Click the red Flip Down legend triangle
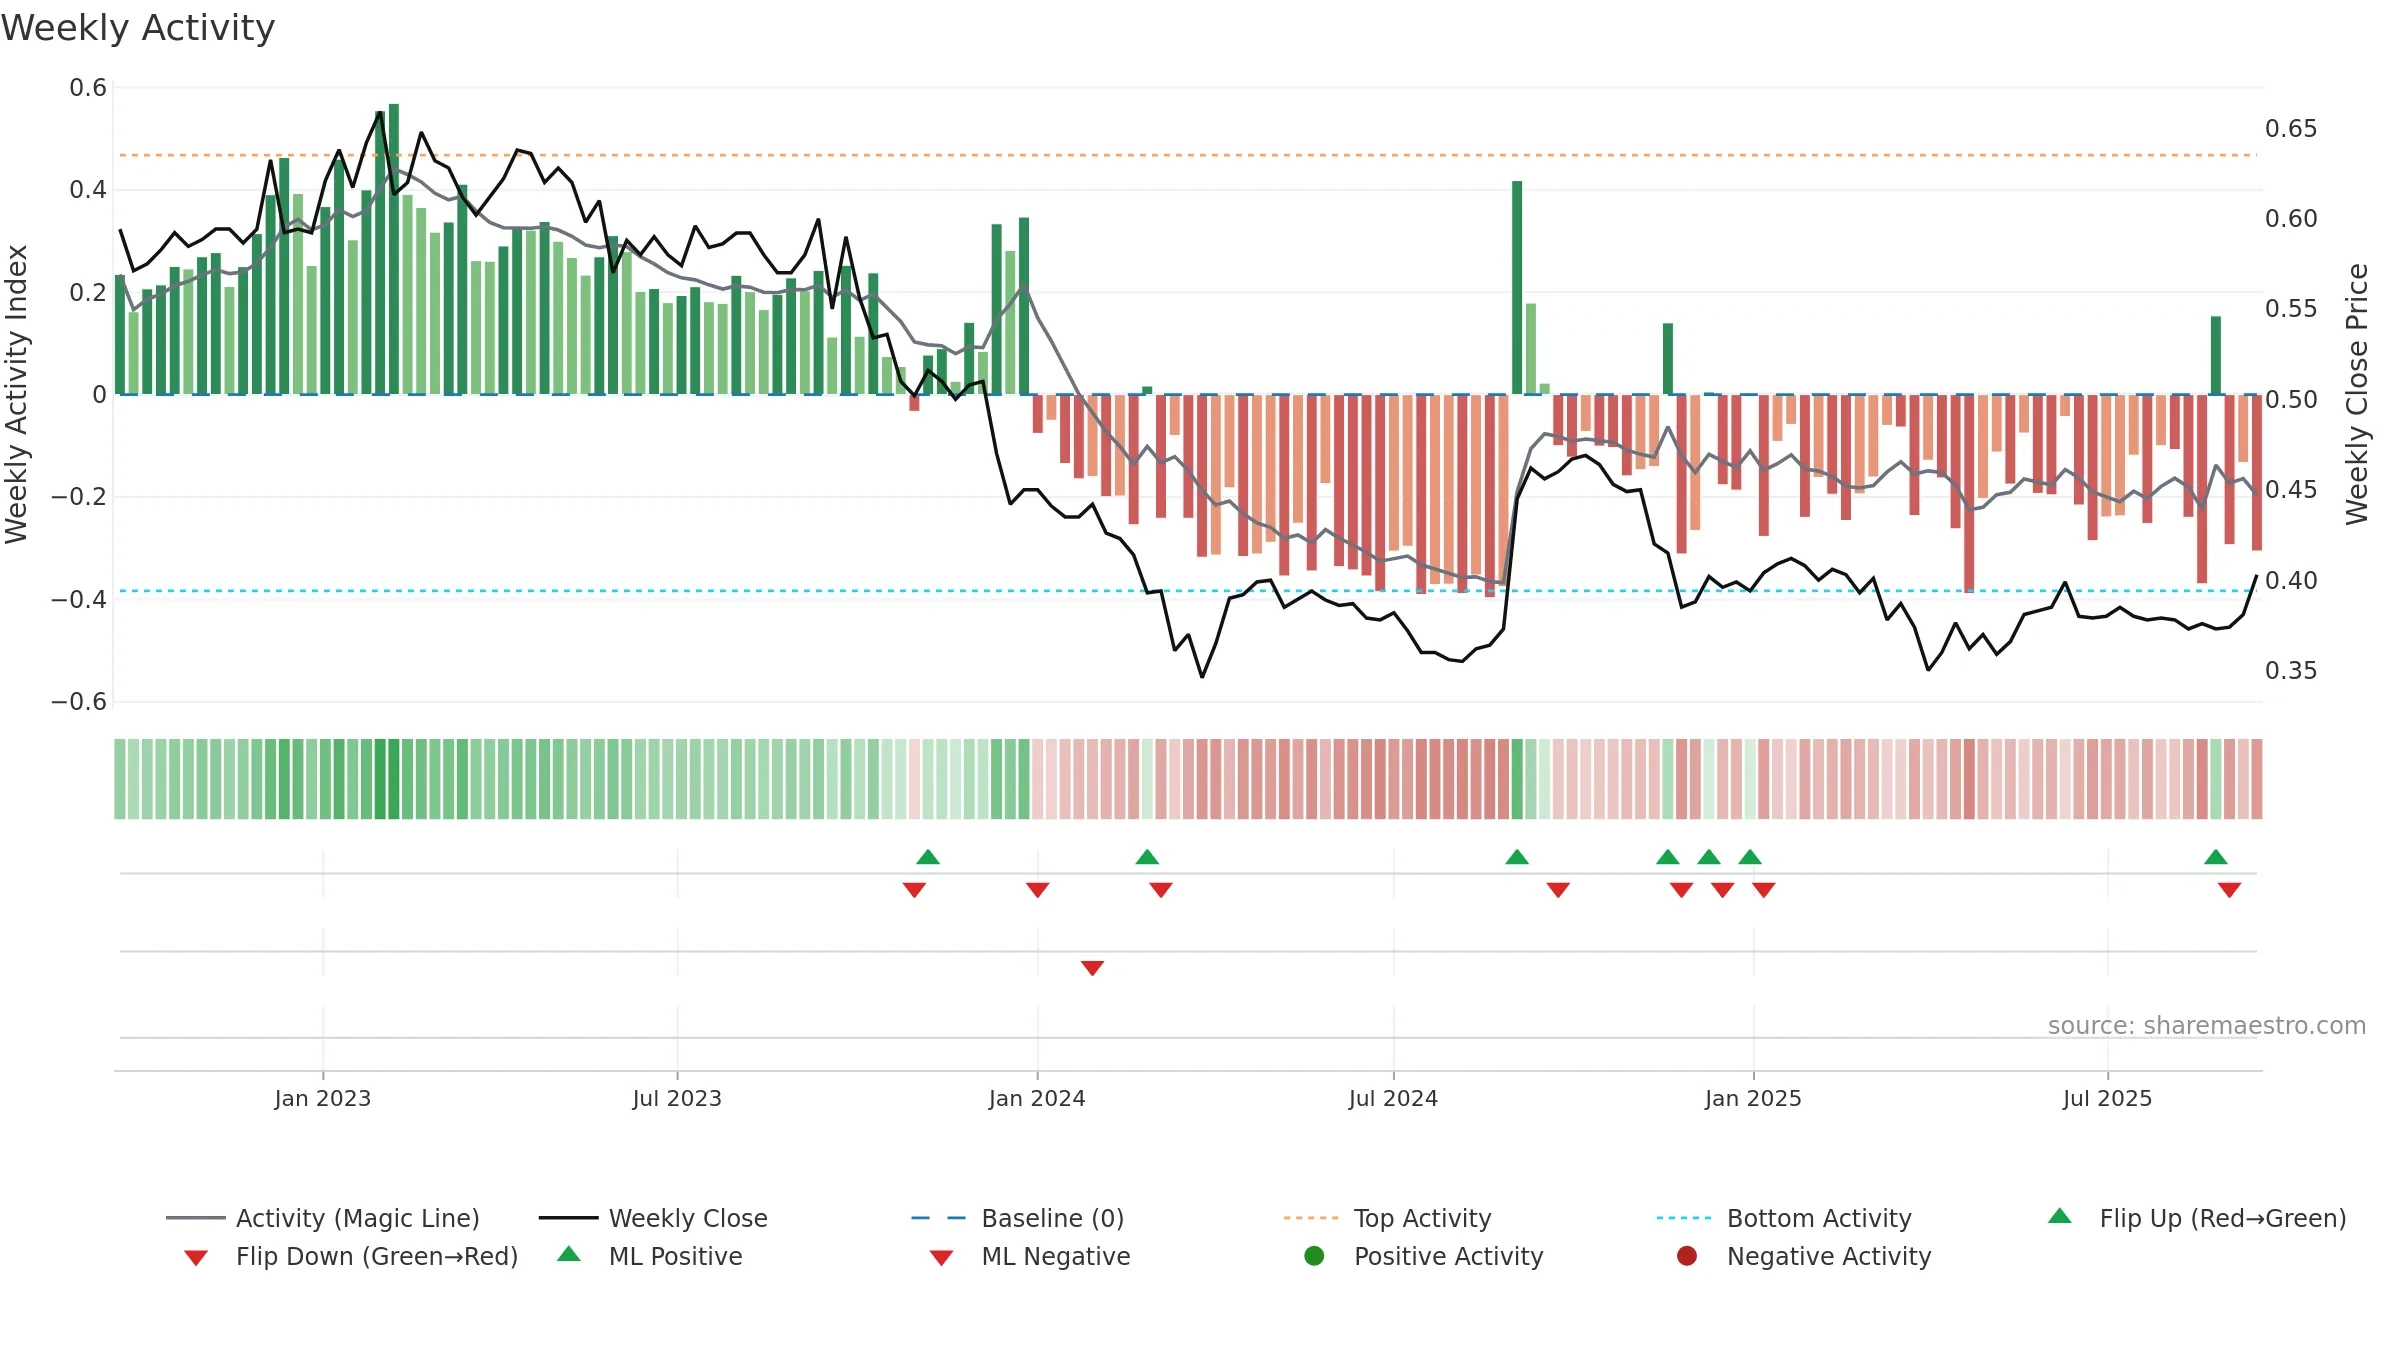 pyautogui.click(x=196, y=1258)
